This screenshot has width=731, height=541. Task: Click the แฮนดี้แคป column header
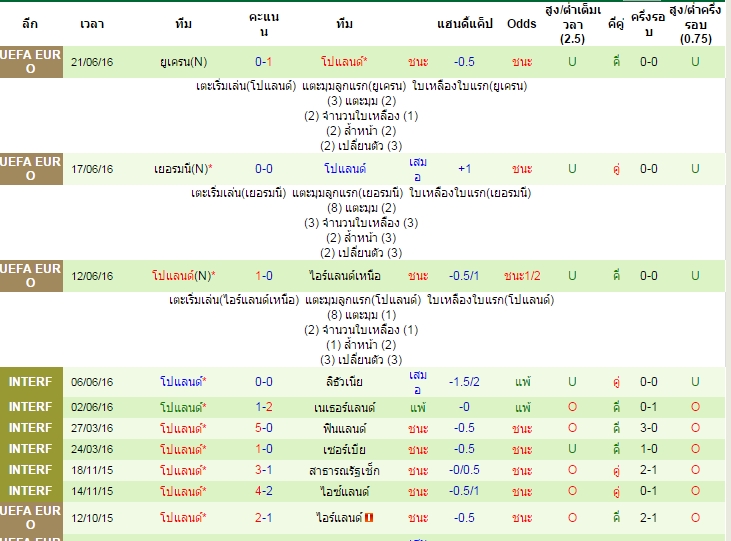(x=464, y=24)
